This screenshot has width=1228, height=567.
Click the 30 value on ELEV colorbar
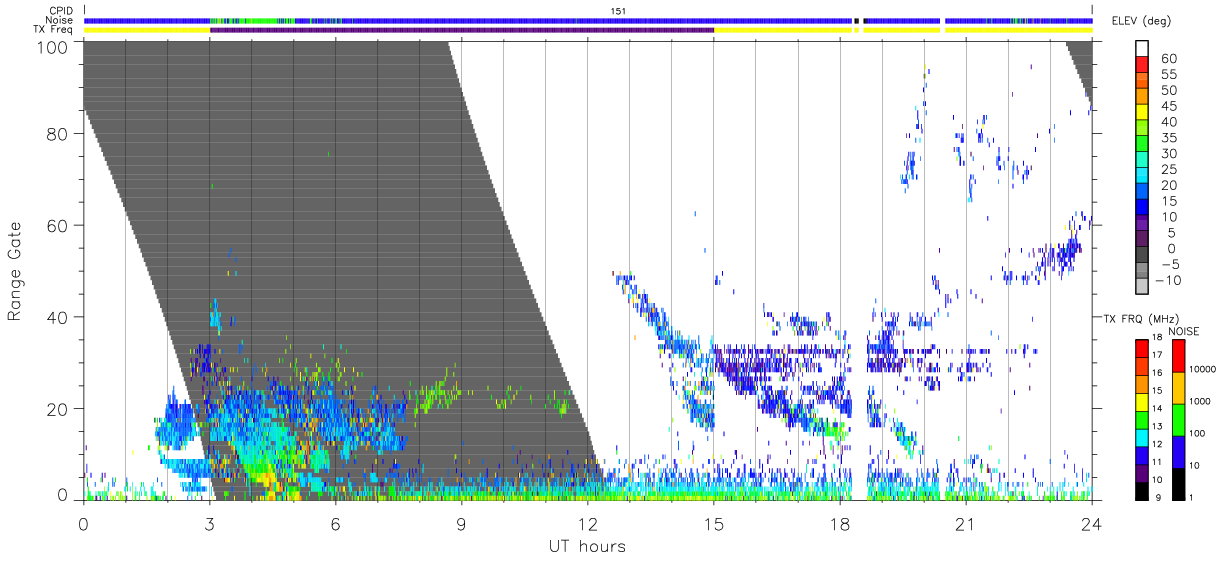click(1168, 153)
